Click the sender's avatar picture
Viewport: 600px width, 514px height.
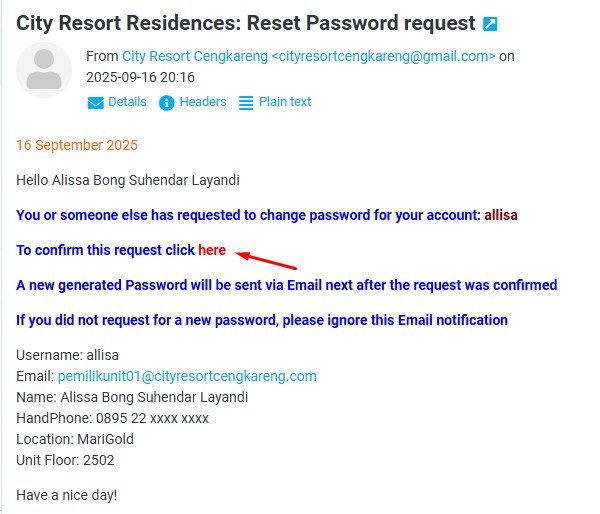tap(44, 71)
